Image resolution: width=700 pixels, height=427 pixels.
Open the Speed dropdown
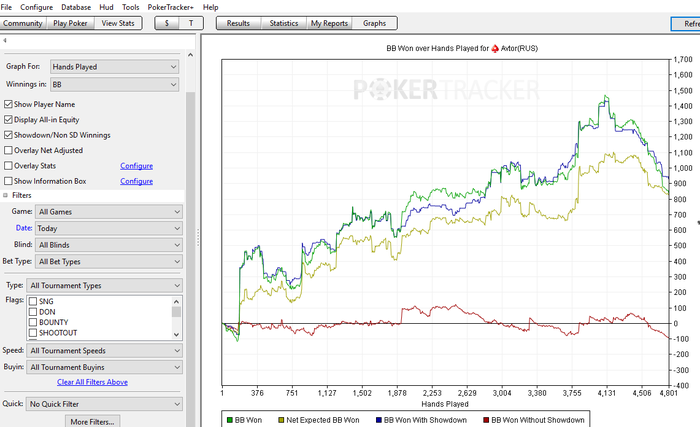(x=104, y=351)
